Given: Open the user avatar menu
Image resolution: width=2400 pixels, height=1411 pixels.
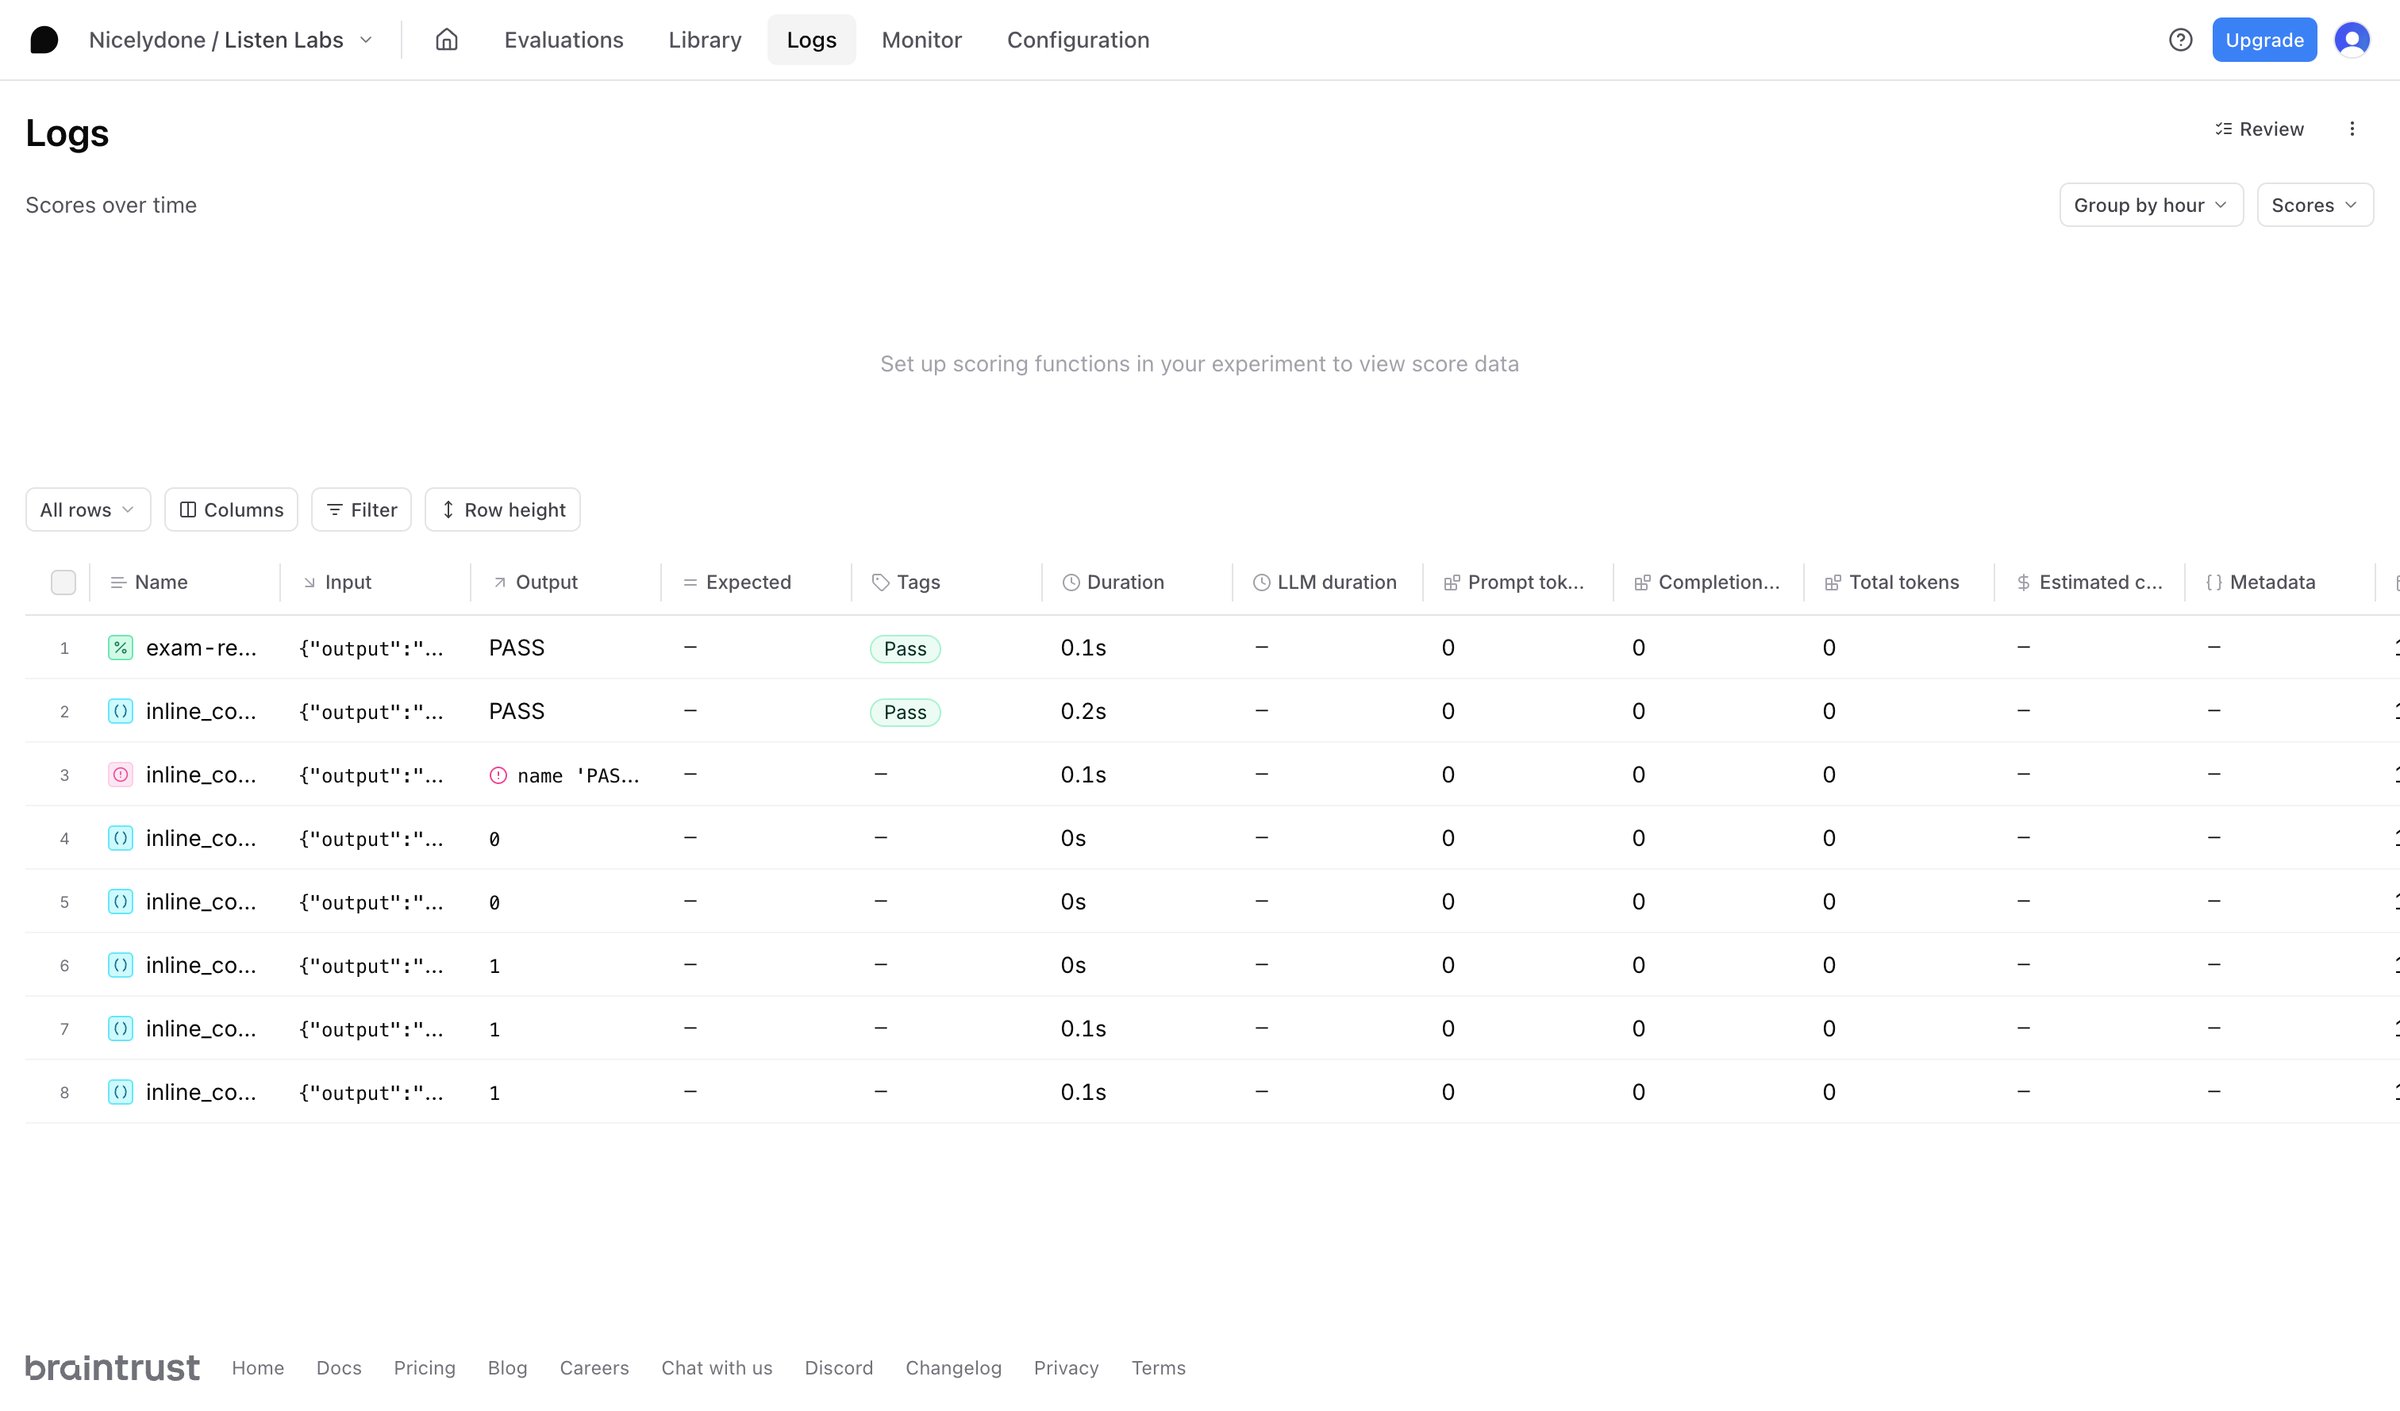Looking at the screenshot, I should (2352, 40).
